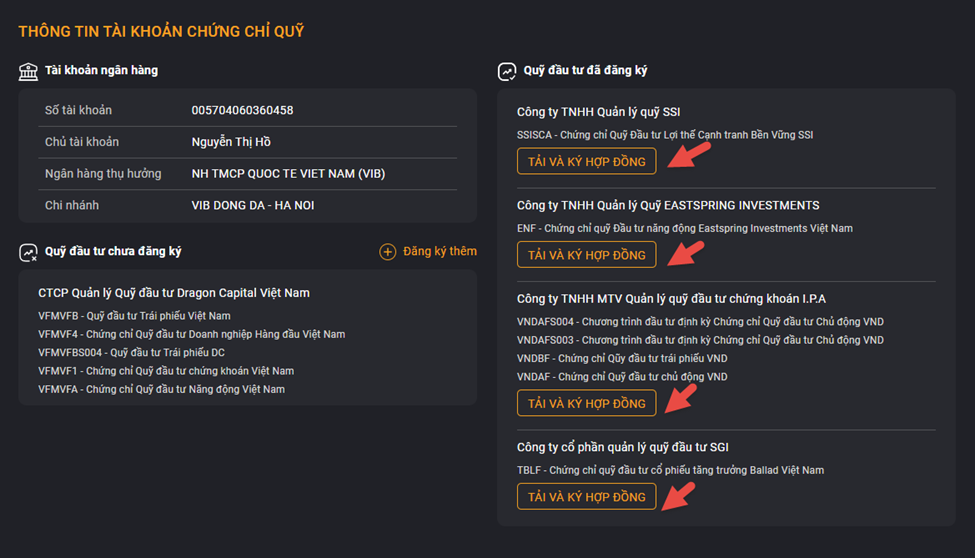Download and sign contract for SSI fund
This screenshot has height=558, width=975.
pyautogui.click(x=586, y=161)
